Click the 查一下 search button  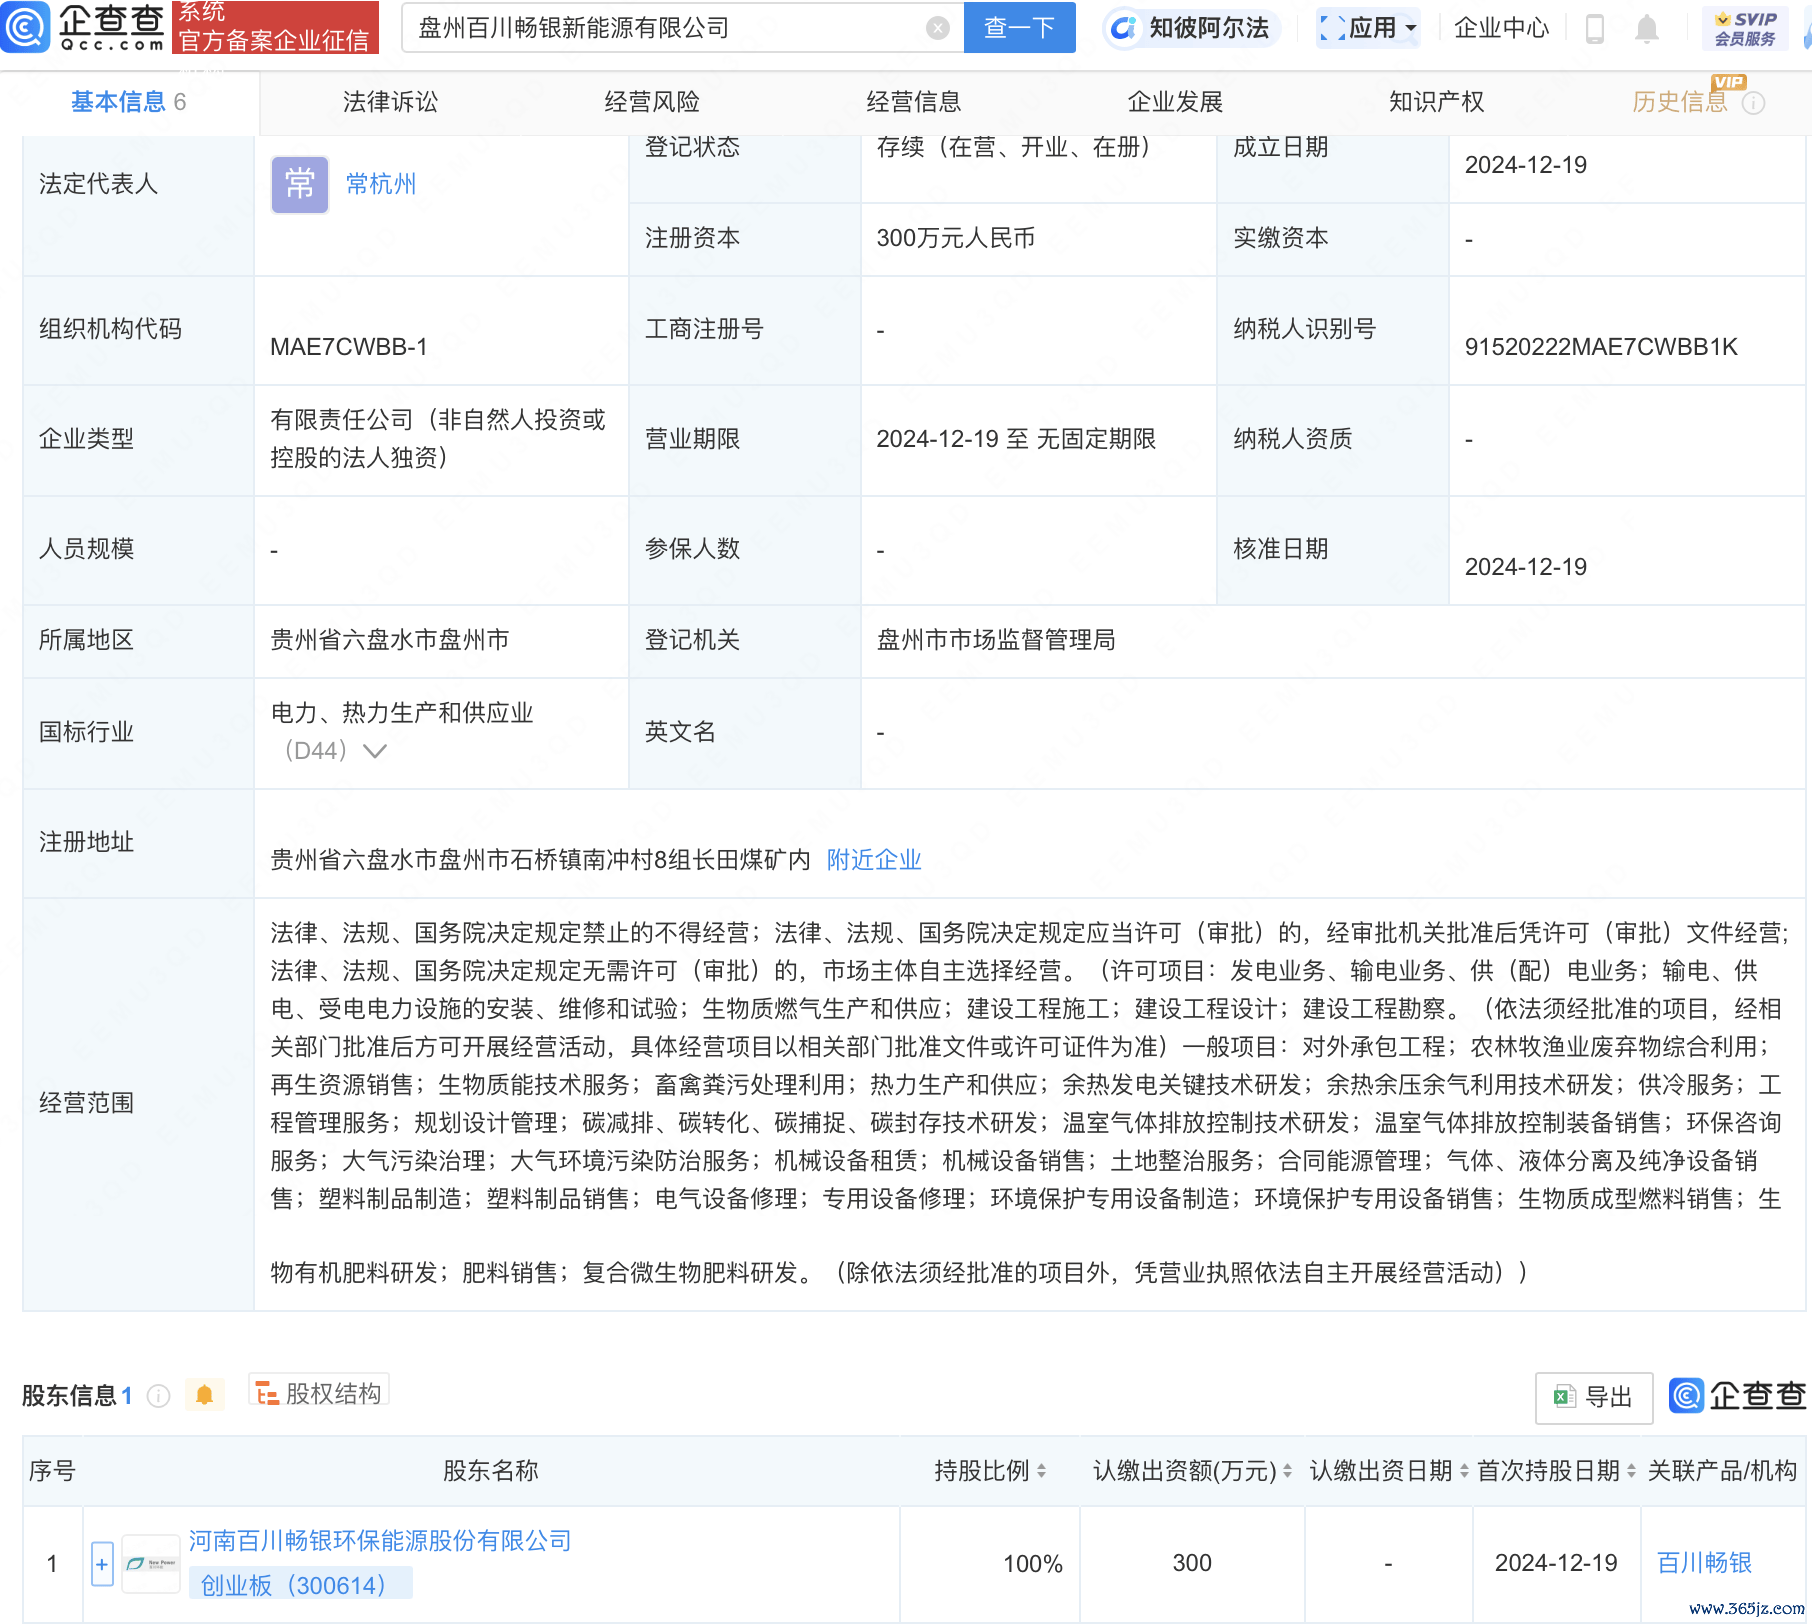tap(1020, 28)
